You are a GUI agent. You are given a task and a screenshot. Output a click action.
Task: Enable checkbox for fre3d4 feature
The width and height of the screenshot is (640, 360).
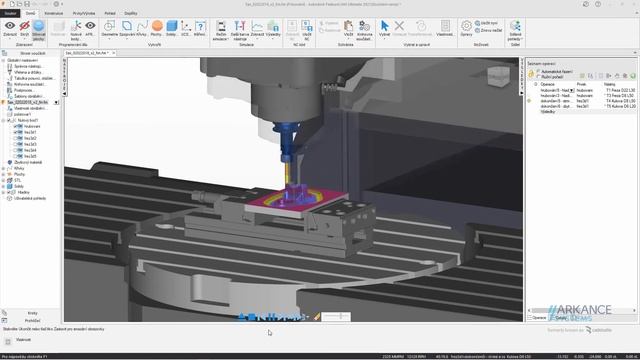(x=15, y=150)
